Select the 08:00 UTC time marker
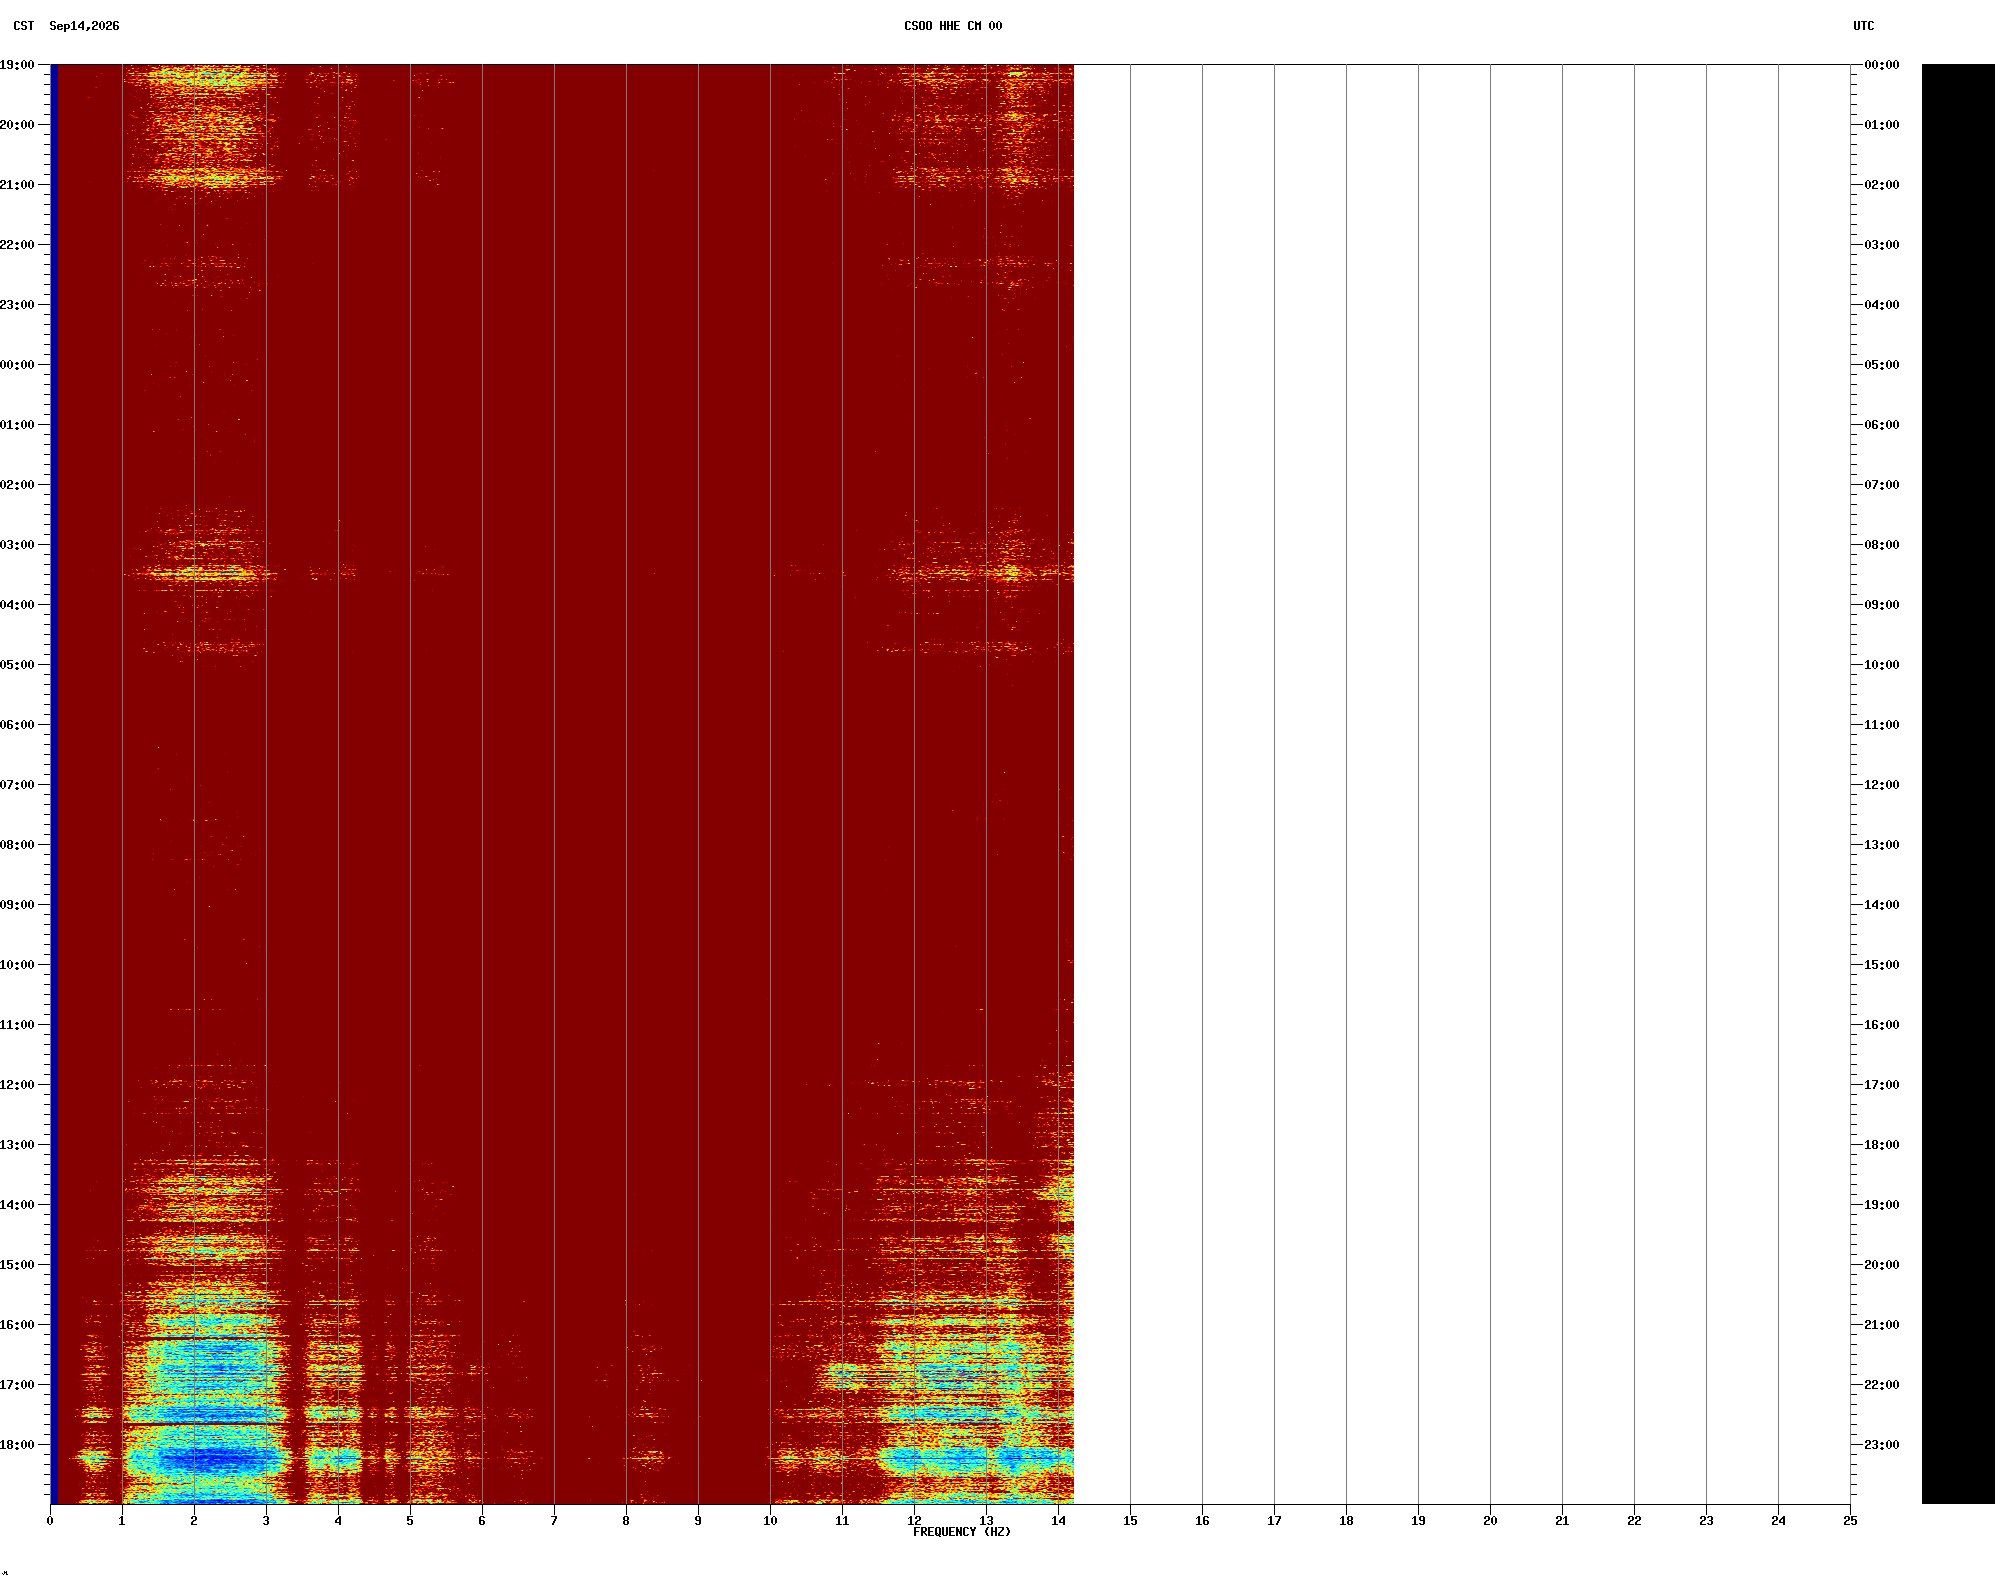 point(1882,545)
